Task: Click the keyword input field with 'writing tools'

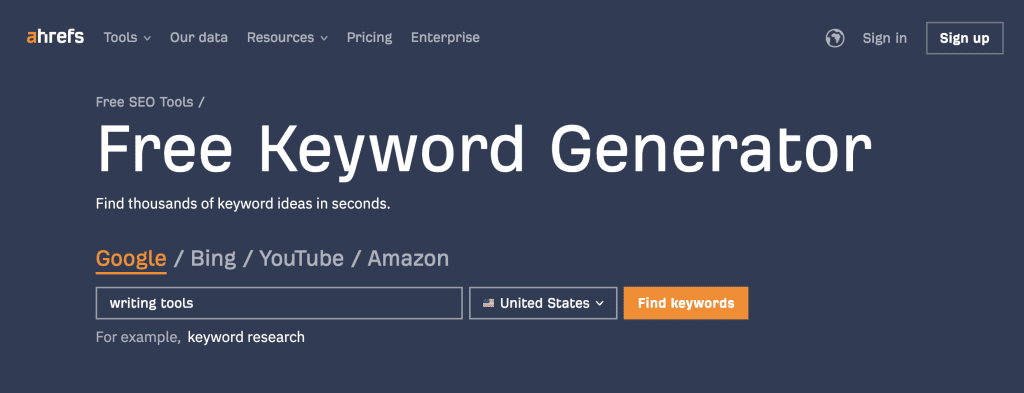Action: 279,303
